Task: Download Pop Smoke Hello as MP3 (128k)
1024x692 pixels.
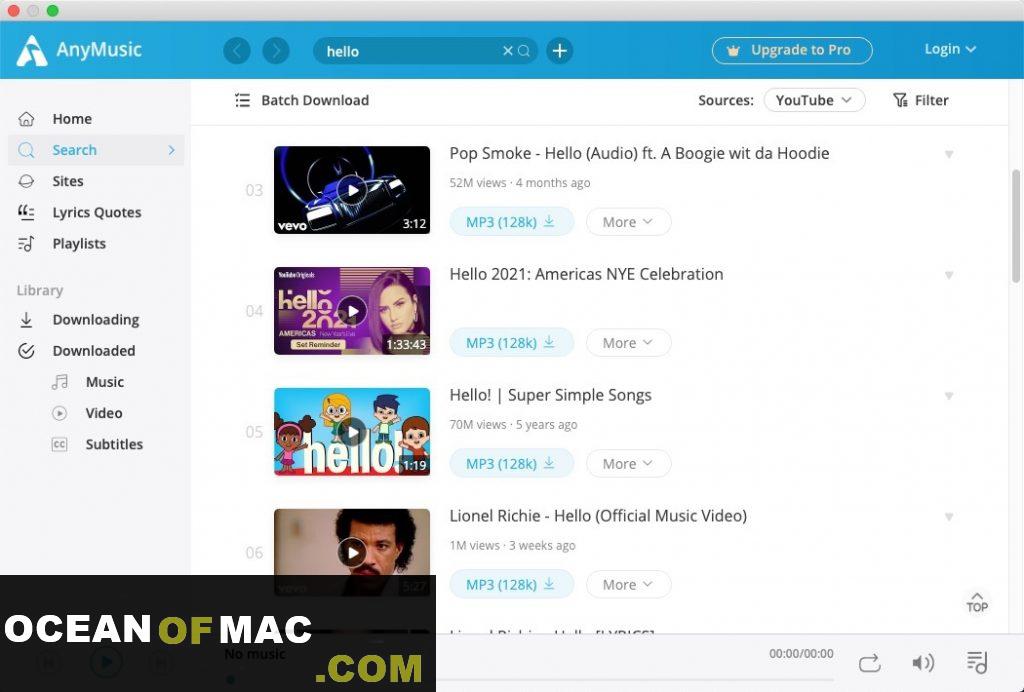Action: (511, 222)
